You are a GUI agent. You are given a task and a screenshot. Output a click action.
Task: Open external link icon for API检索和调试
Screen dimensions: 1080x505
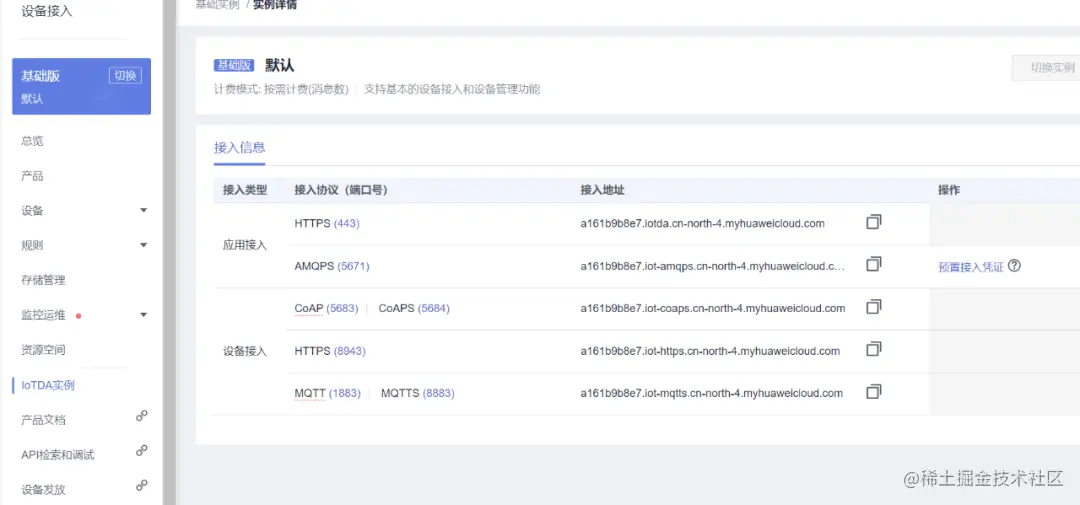(x=141, y=451)
